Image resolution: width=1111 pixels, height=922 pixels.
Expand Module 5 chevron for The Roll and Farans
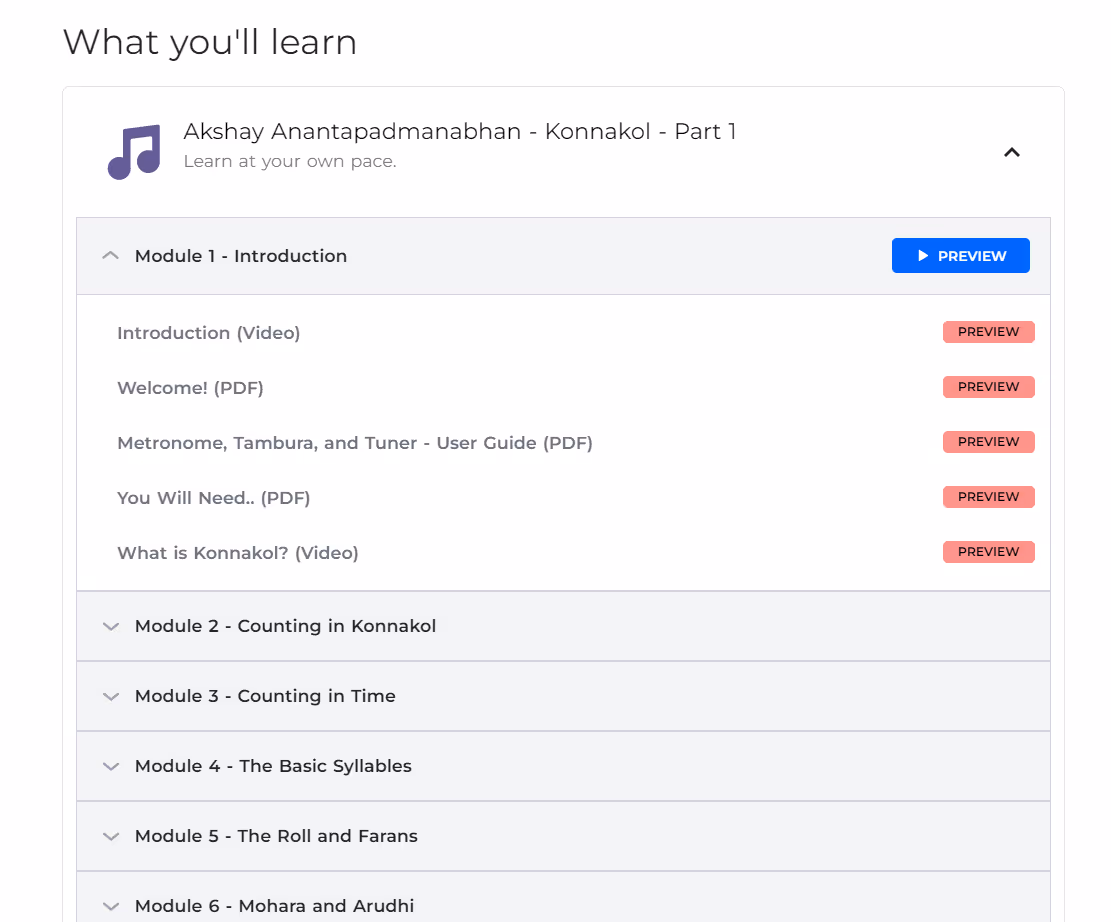[111, 836]
